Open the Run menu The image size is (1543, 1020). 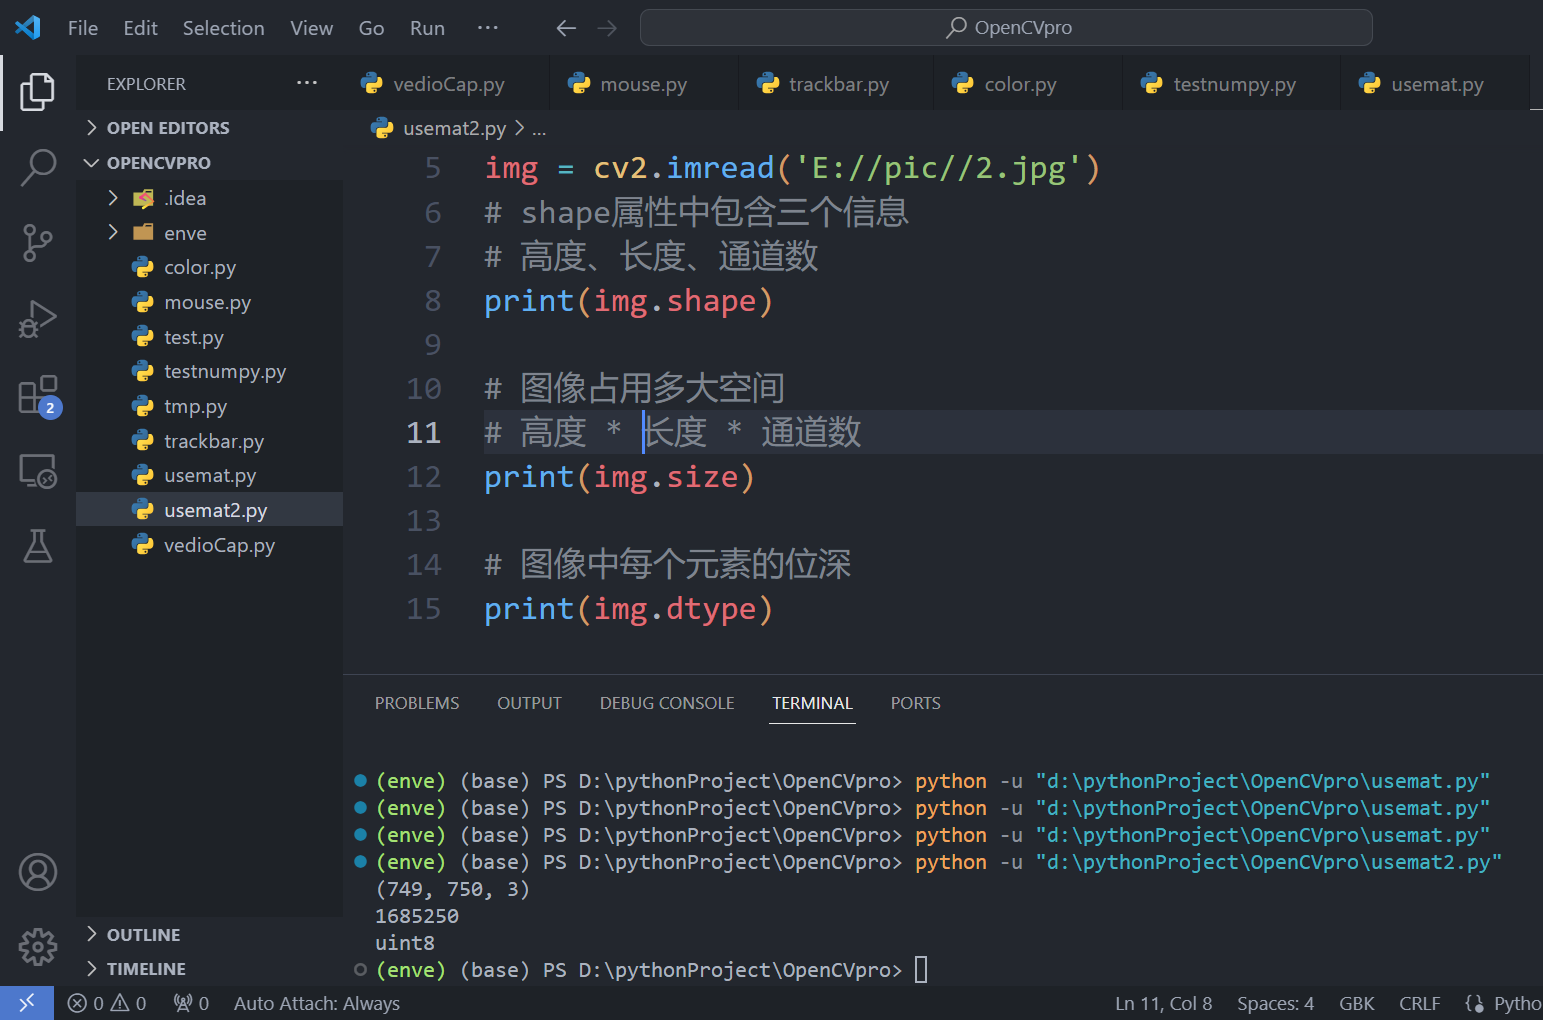click(x=428, y=28)
